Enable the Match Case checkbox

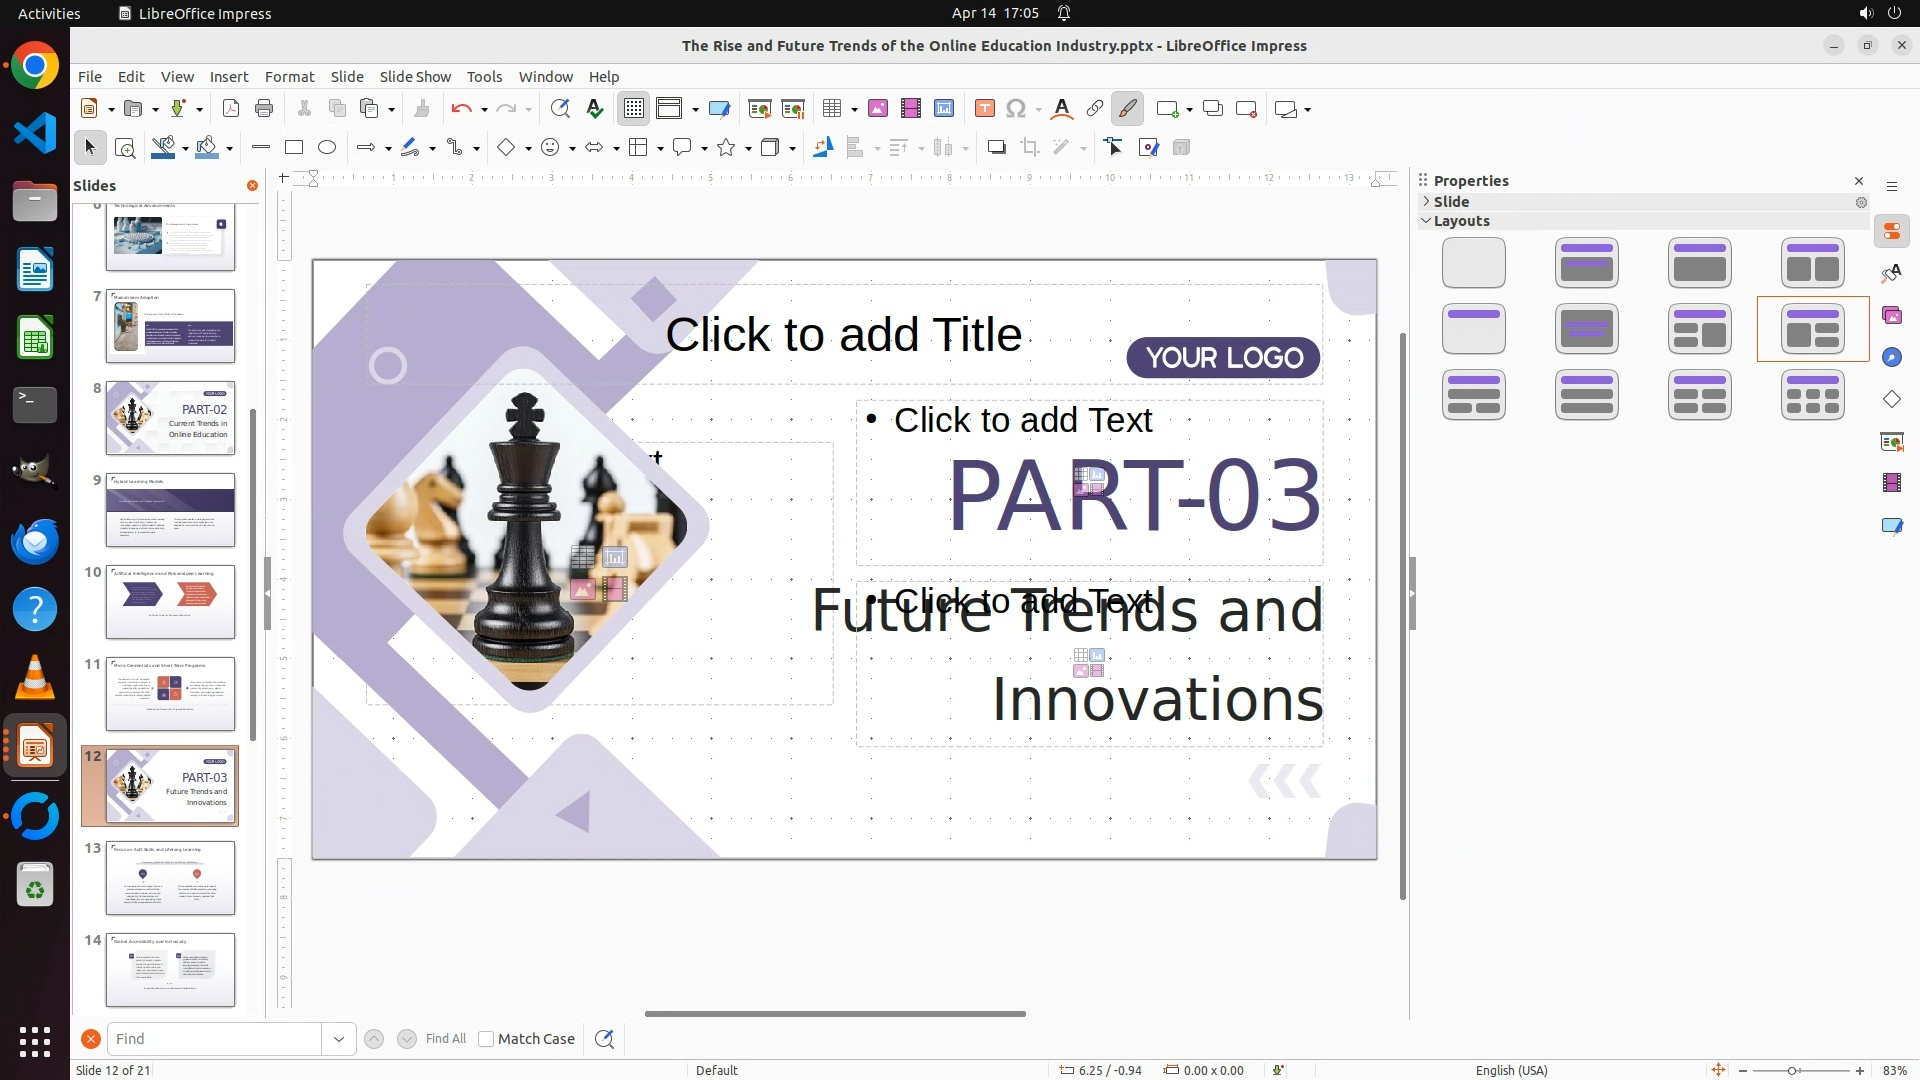coord(486,1039)
